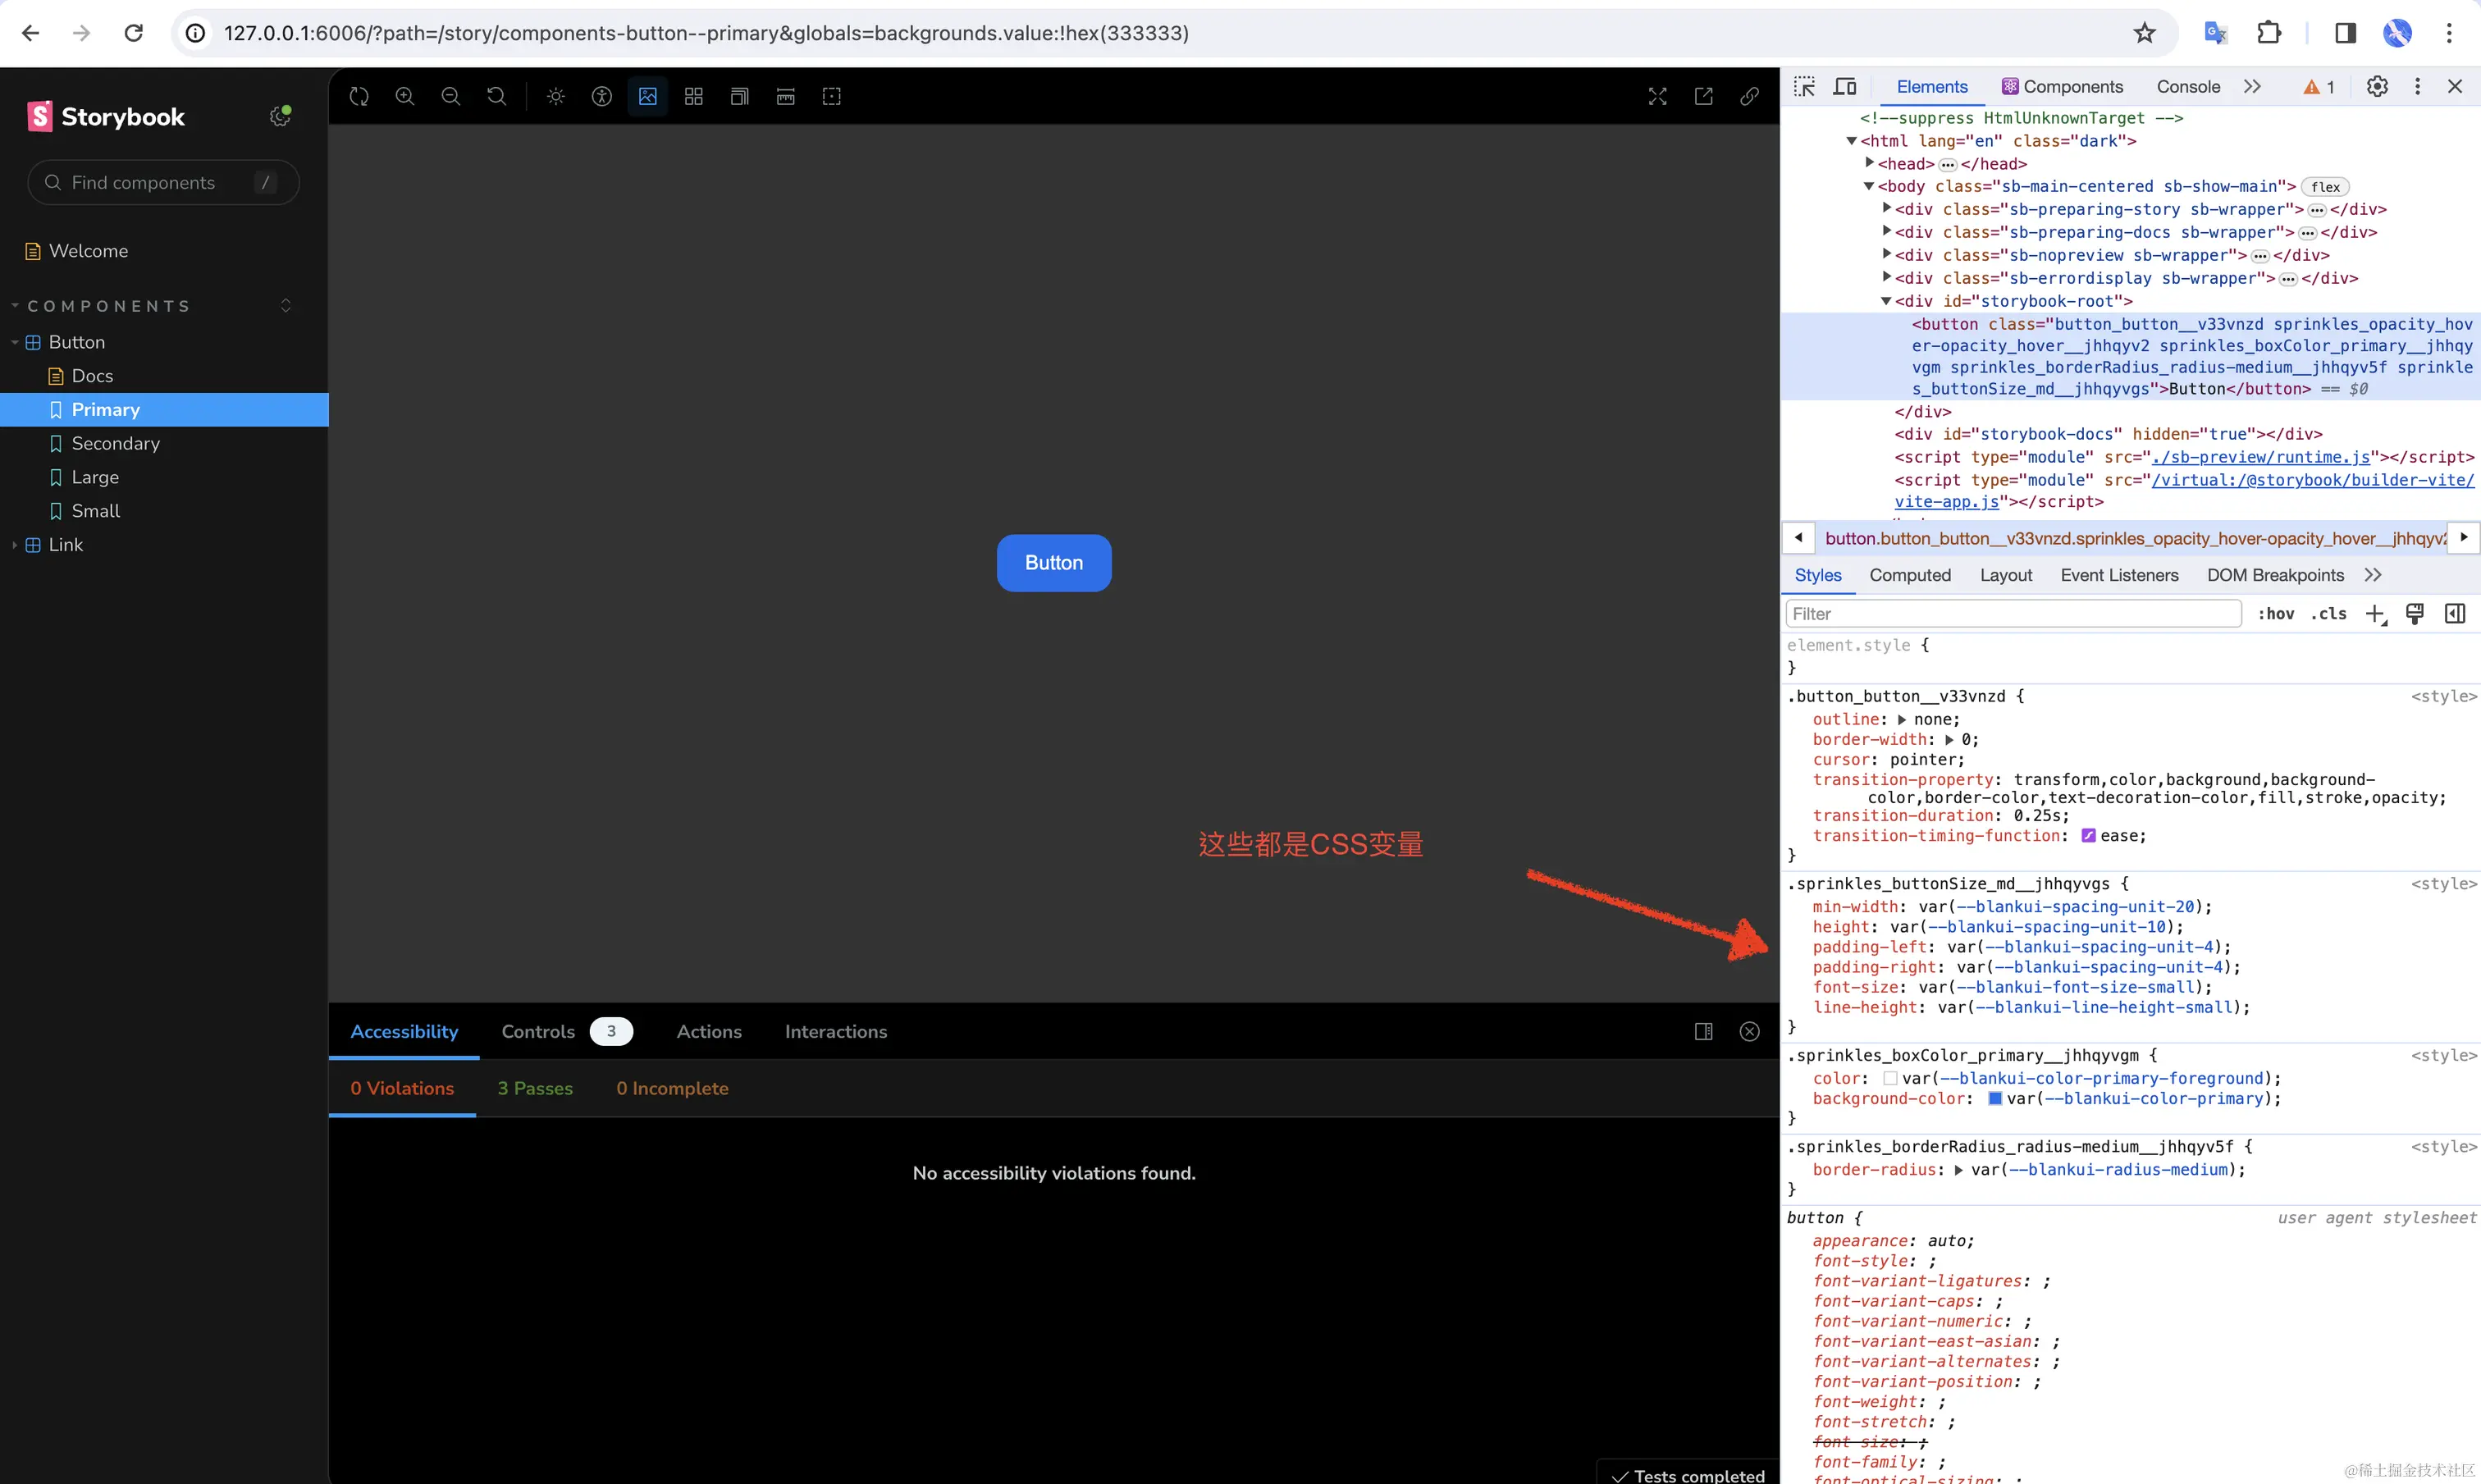
Task: Toggle element classes with .cls
Action: 2330,613
